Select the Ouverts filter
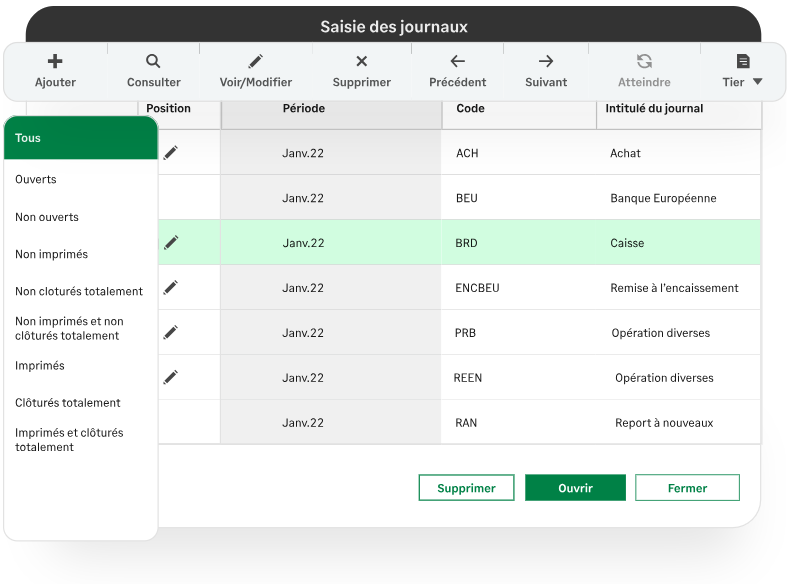Image resolution: width=806 pixels, height=584 pixels. (x=34, y=179)
